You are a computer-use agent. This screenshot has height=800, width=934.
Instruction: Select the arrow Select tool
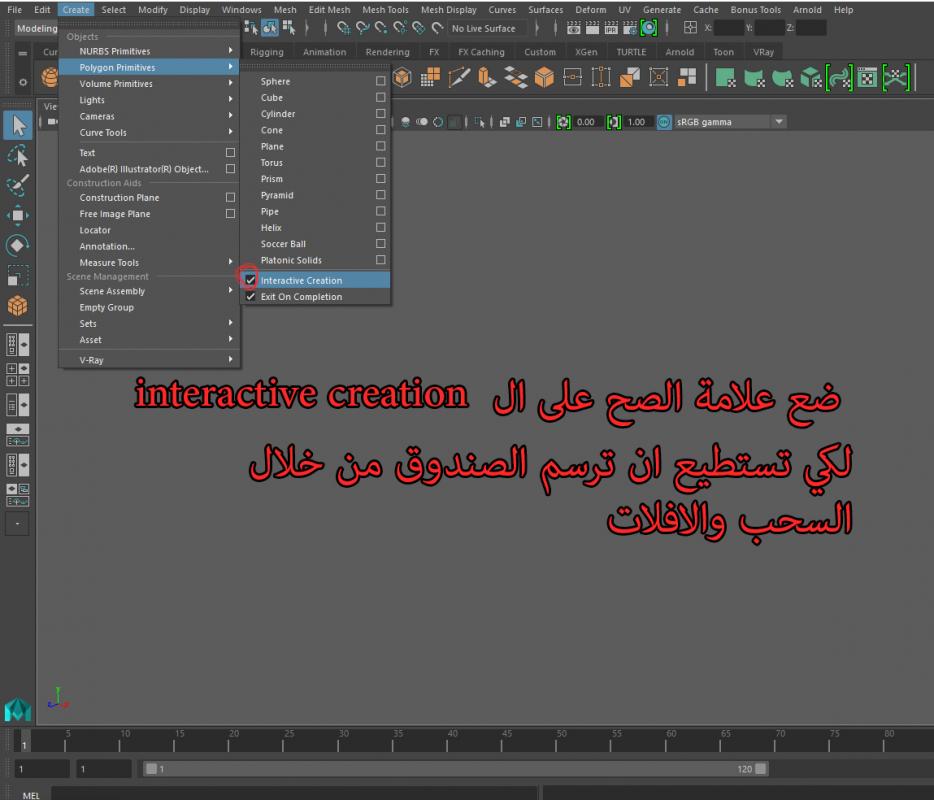click(x=18, y=126)
